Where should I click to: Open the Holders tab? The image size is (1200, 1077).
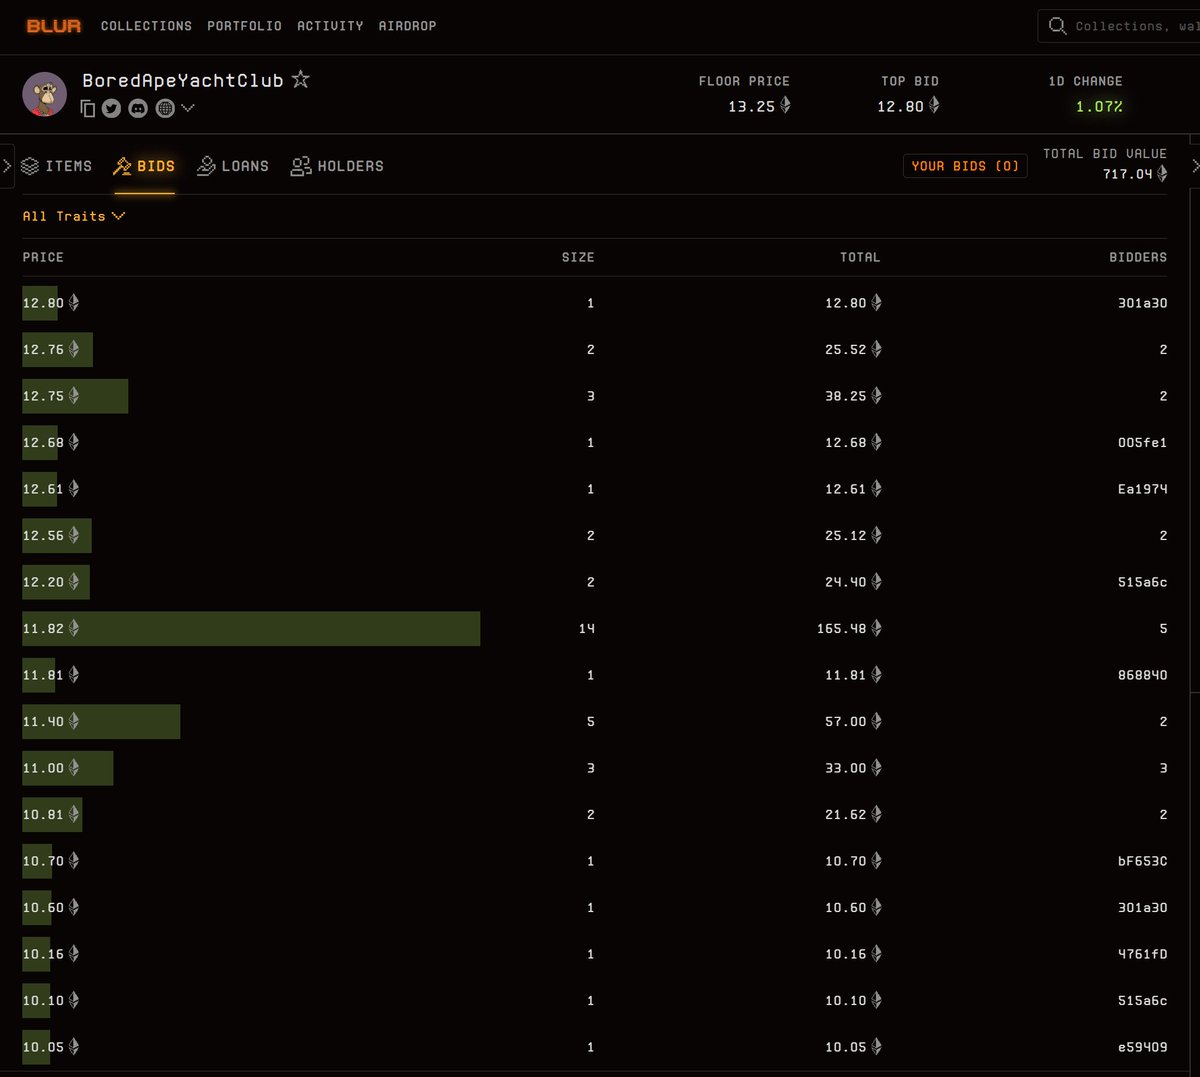[x=337, y=166]
